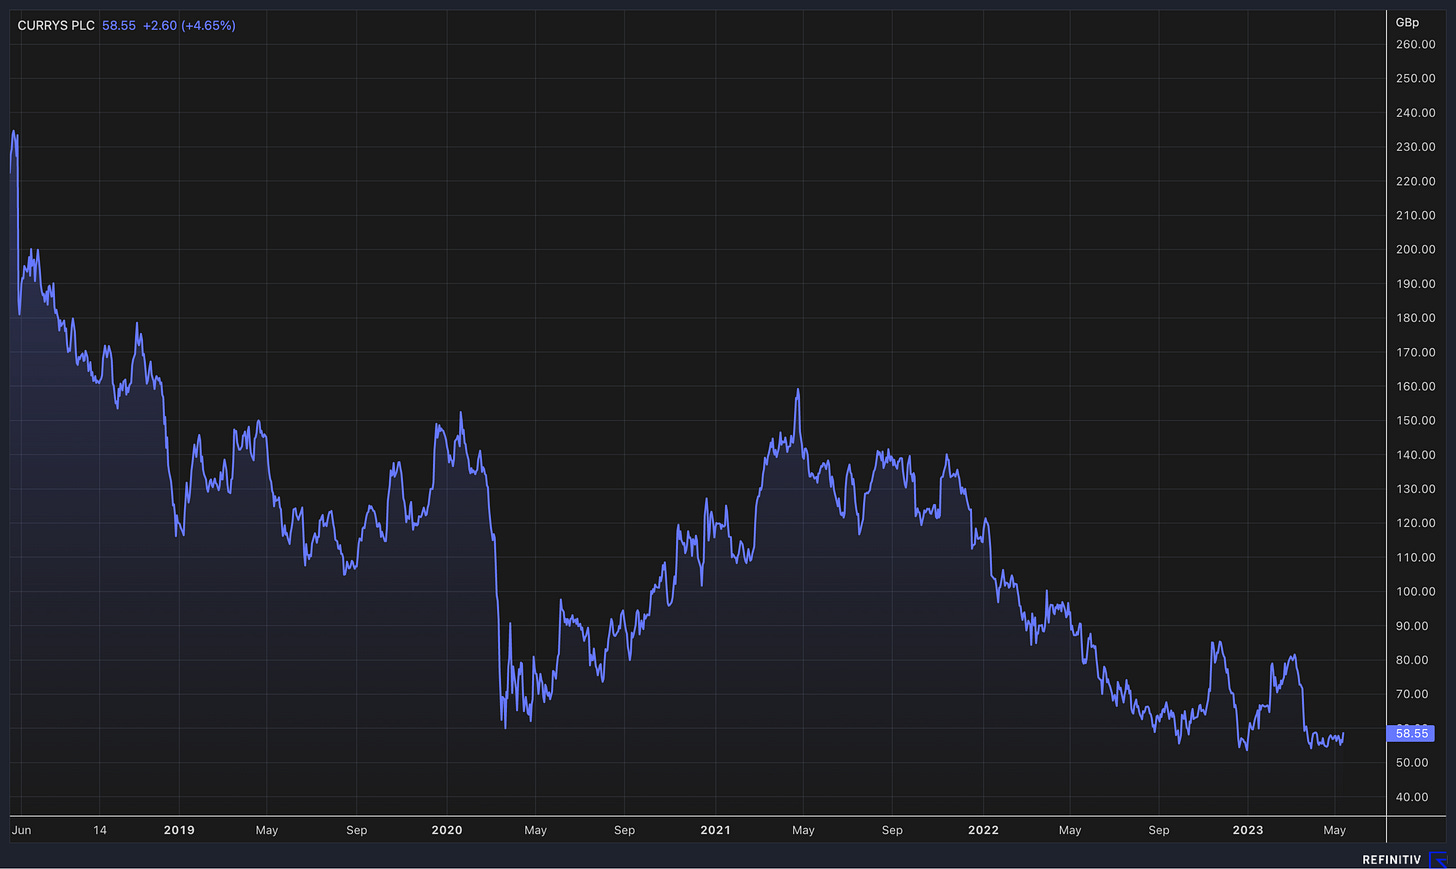Click the 160.00 price axis label
1456x869 pixels.
tap(1416, 386)
